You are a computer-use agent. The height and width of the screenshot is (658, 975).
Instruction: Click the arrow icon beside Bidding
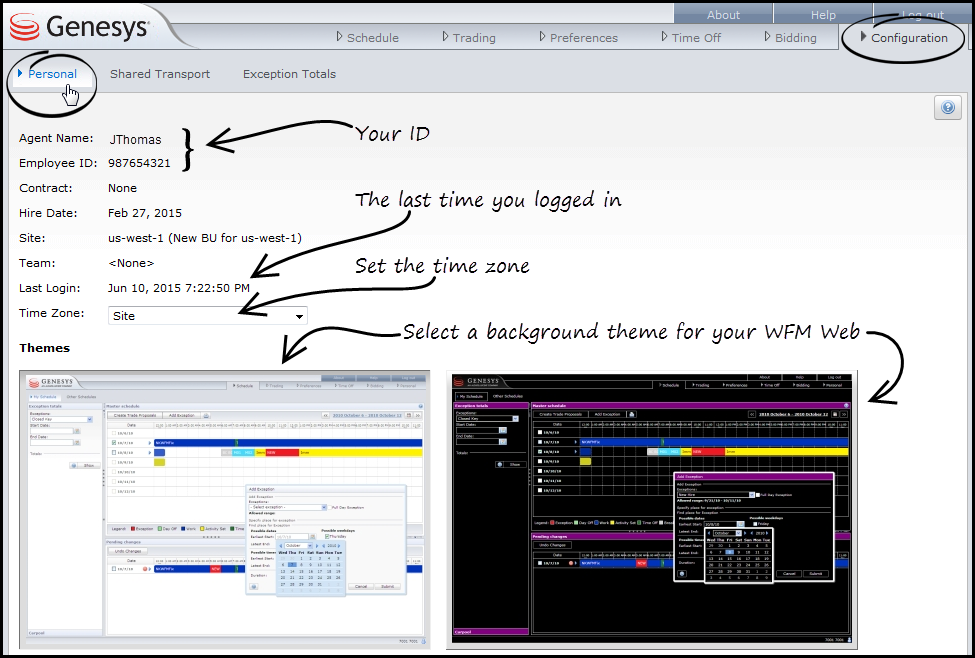pos(767,37)
